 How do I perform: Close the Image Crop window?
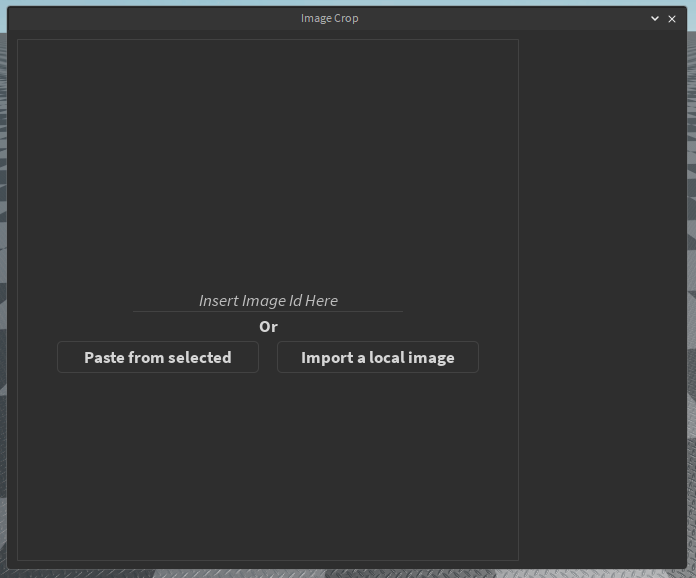[x=672, y=19]
